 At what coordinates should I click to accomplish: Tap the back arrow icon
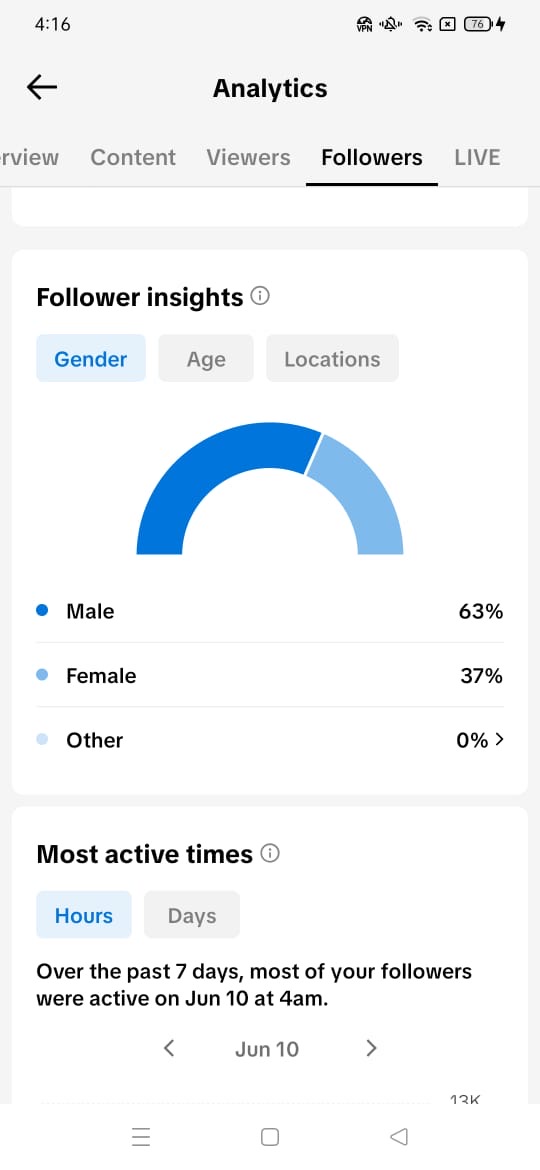coord(42,87)
